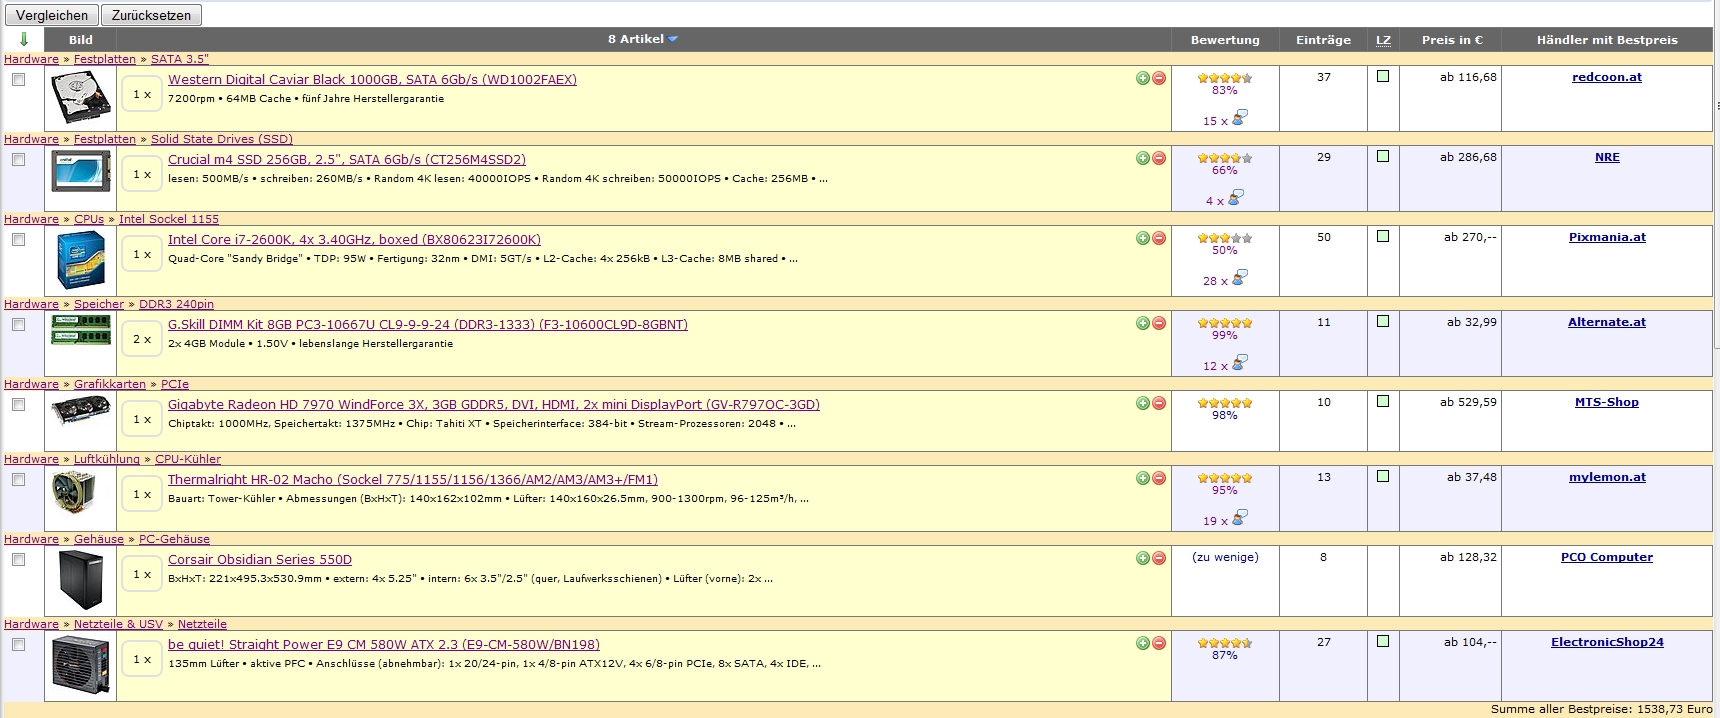
Task: Click Intel Core i7 box thumbnail image
Action: [81, 260]
